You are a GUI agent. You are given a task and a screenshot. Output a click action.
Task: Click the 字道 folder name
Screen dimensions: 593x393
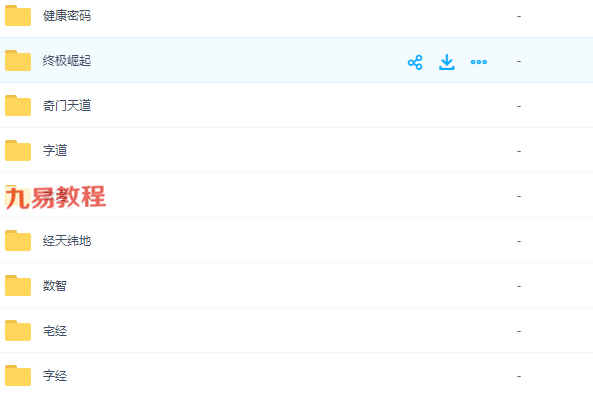pos(55,151)
